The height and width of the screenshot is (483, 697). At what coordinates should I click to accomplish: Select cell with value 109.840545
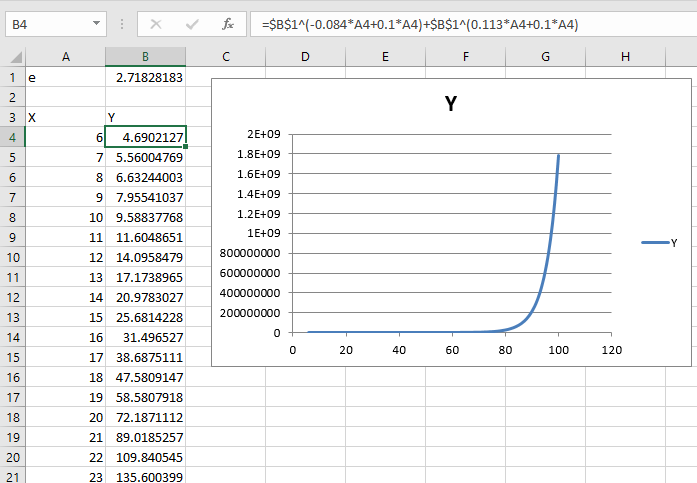(145, 457)
